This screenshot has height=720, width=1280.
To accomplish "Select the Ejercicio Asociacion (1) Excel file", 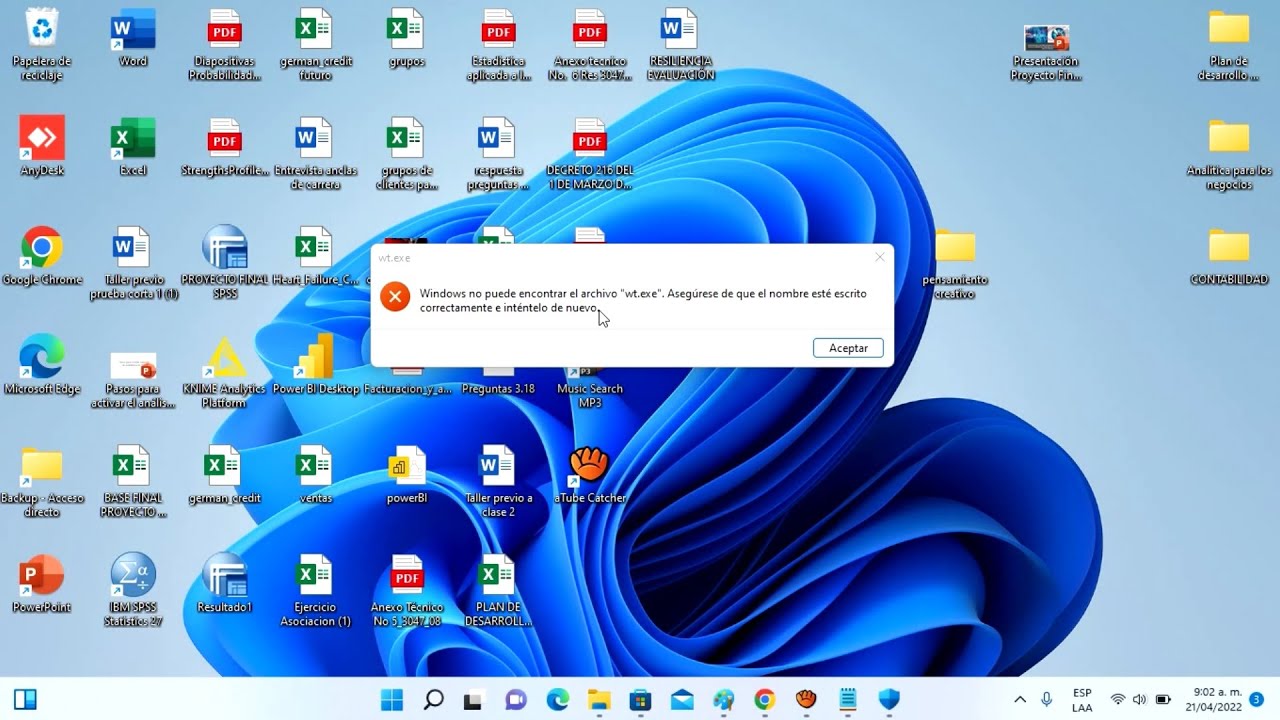I will [x=315, y=590].
